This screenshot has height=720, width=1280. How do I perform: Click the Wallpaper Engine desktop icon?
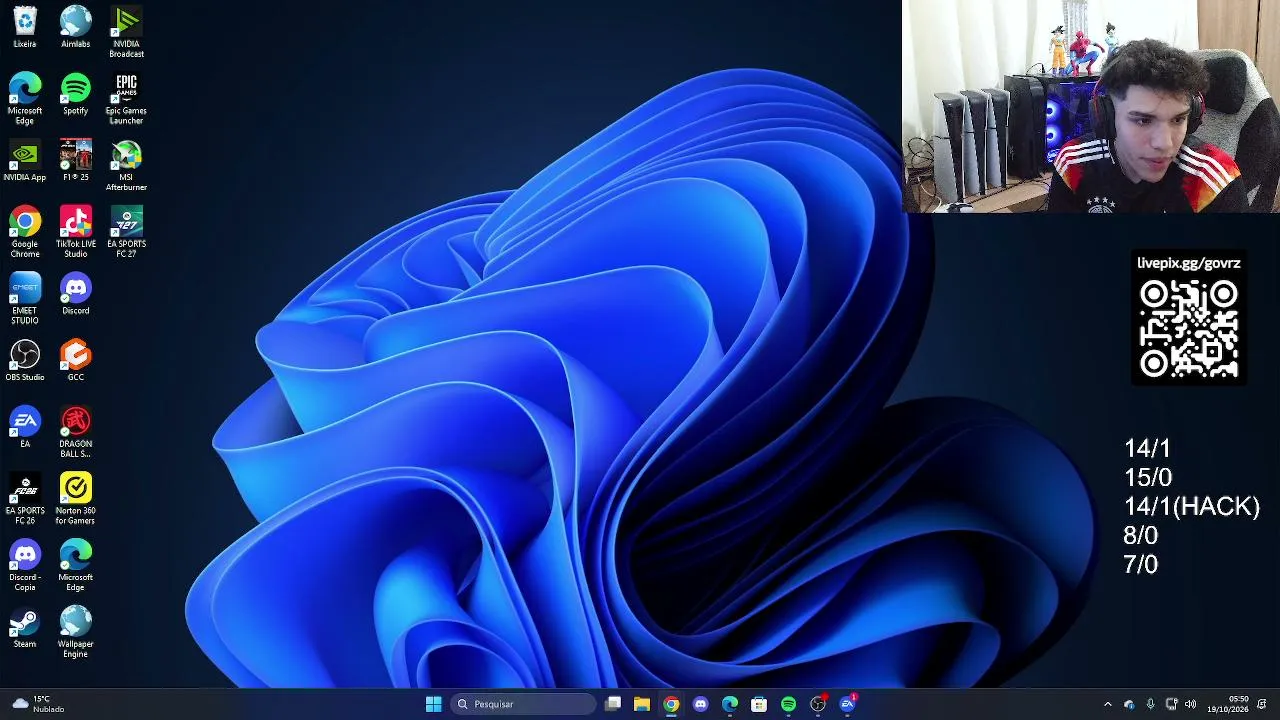coord(76,633)
